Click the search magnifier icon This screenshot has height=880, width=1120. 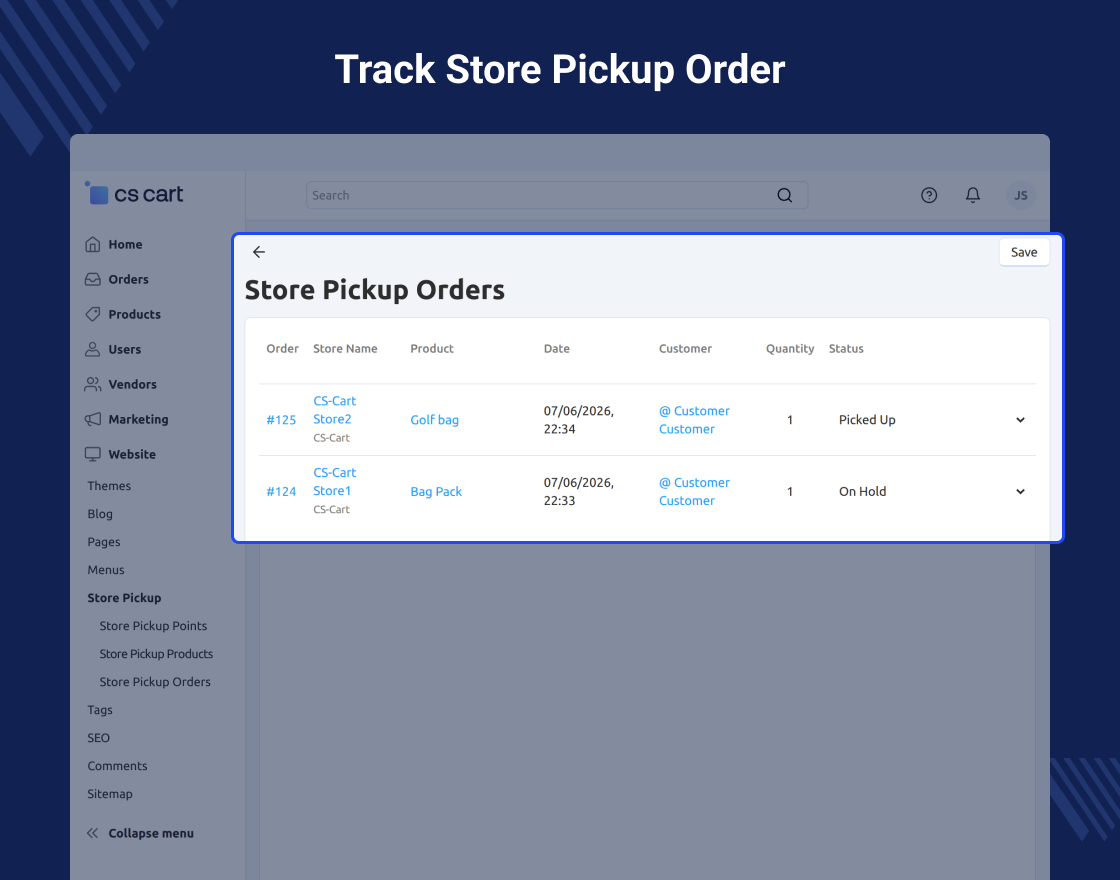(784, 195)
